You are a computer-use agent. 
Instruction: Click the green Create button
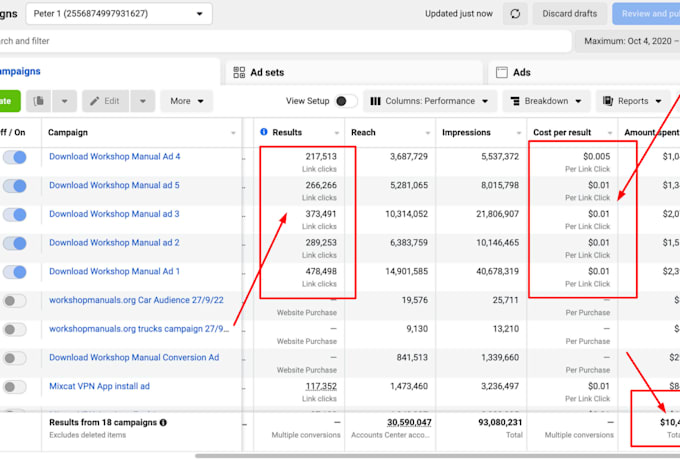click(x=10, y=101)
